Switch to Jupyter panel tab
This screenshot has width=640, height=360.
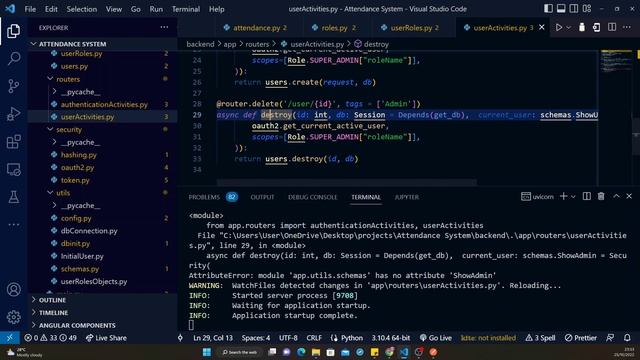(407, 197)
